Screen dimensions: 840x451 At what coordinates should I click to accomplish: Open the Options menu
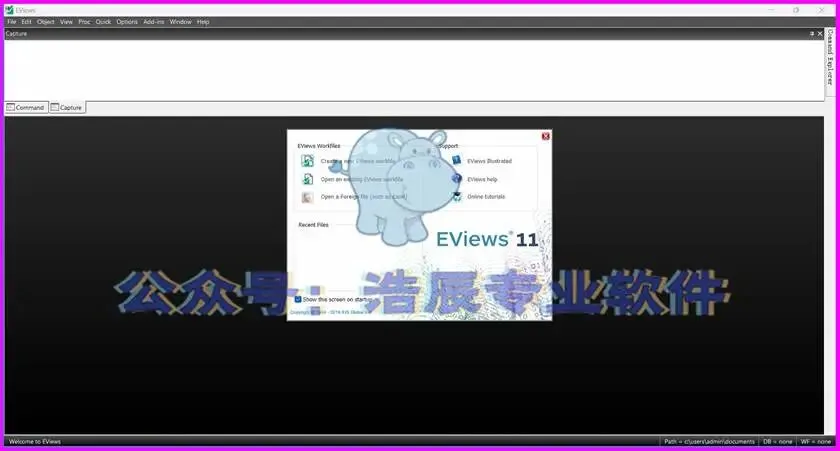127,22
